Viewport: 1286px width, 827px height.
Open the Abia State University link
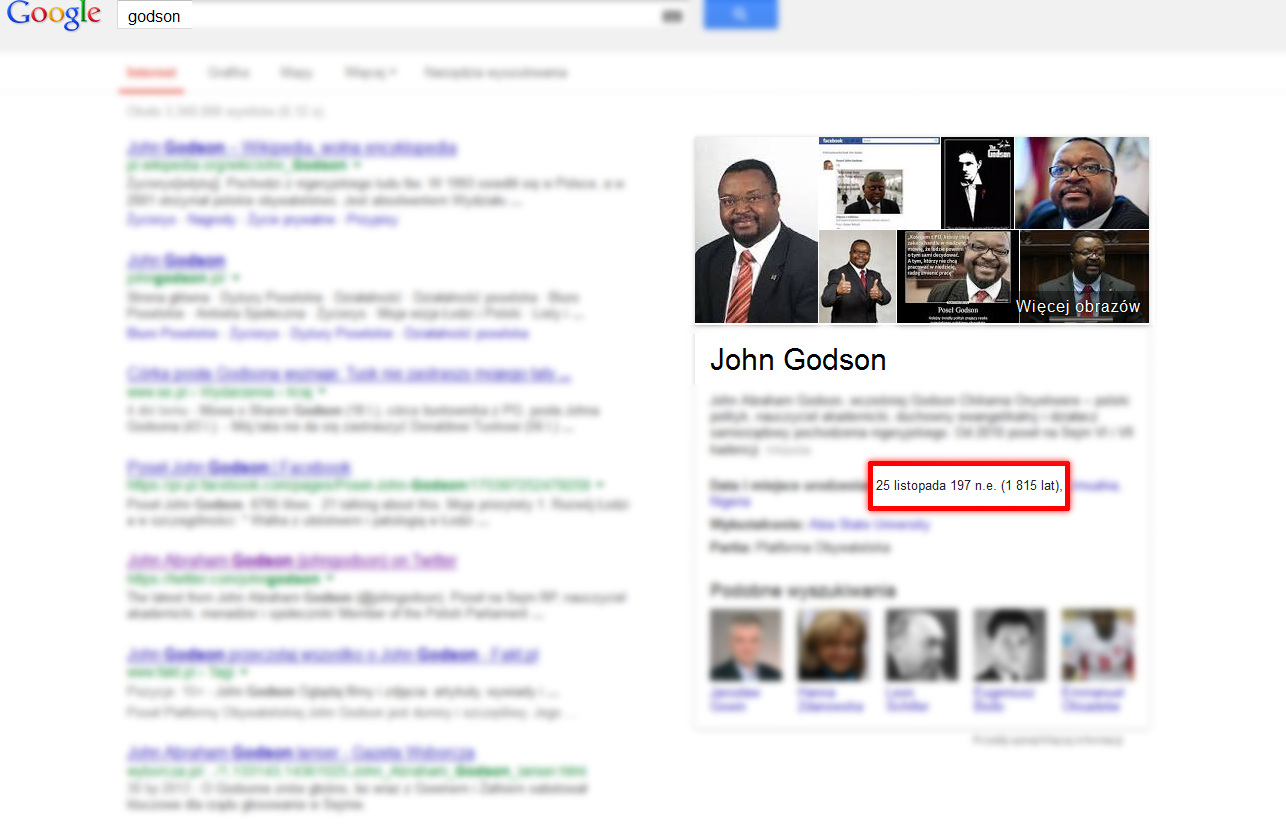[869, 524]
